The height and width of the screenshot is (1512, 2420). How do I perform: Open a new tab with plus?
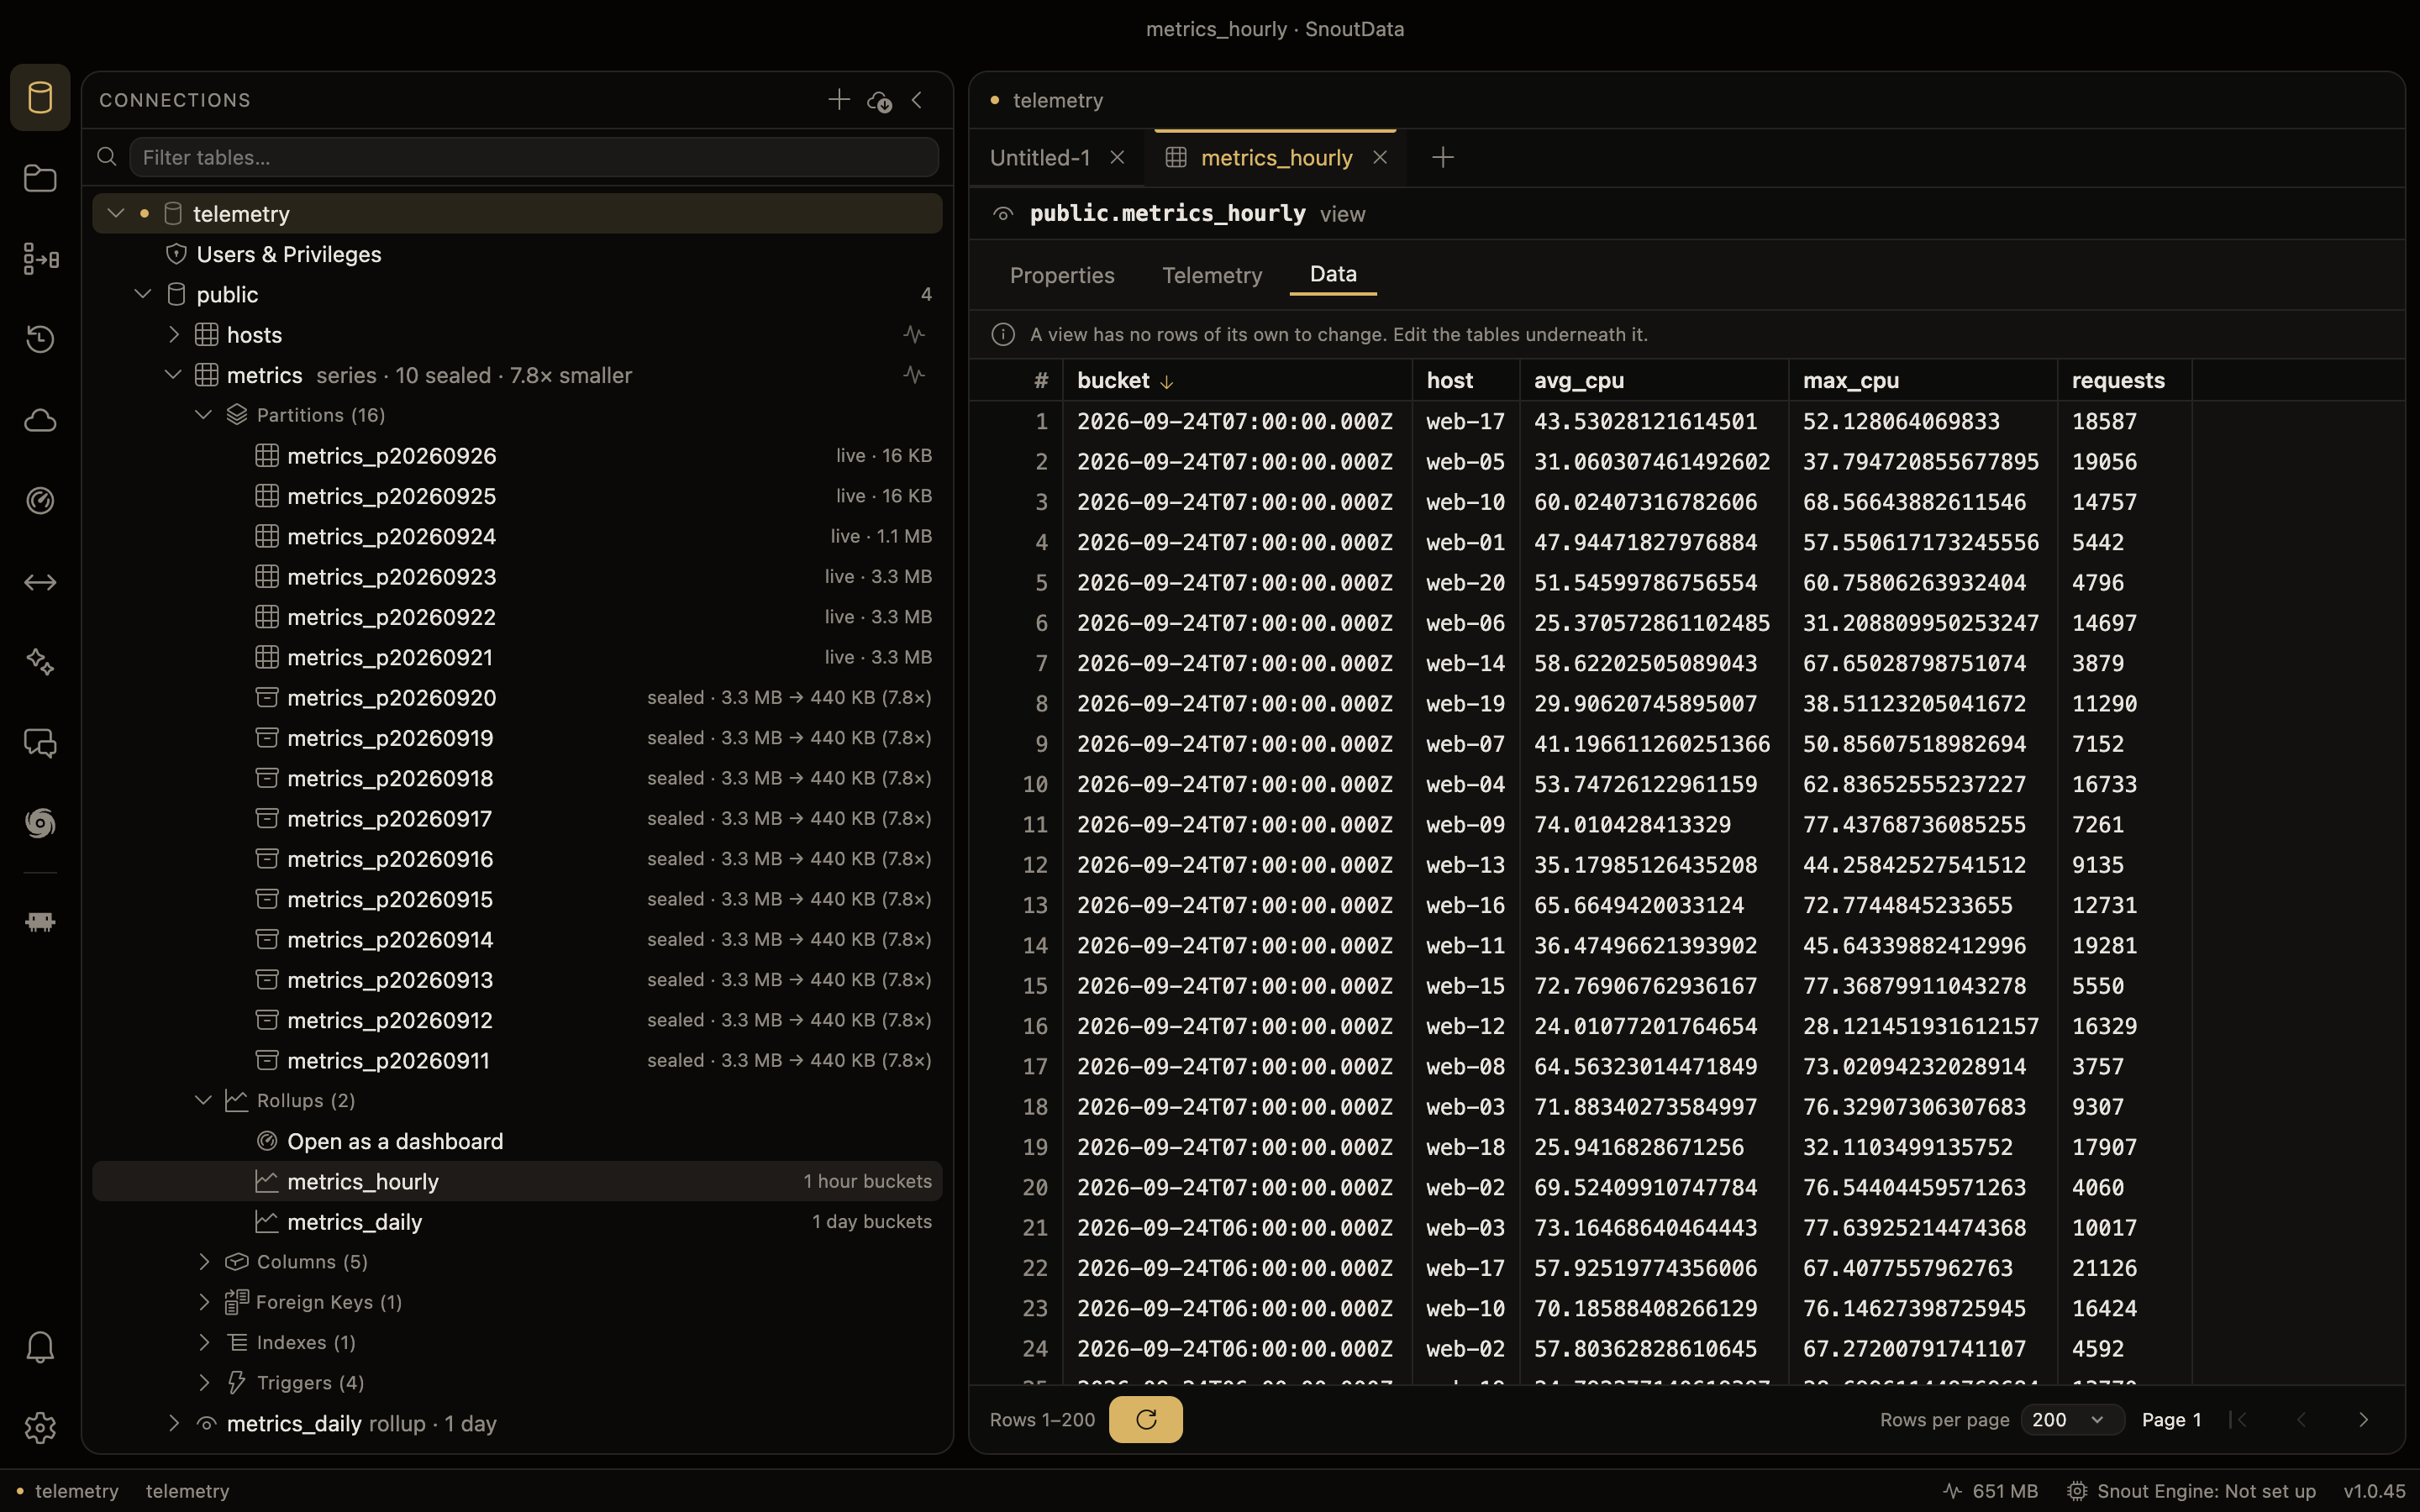(1442, 157)
